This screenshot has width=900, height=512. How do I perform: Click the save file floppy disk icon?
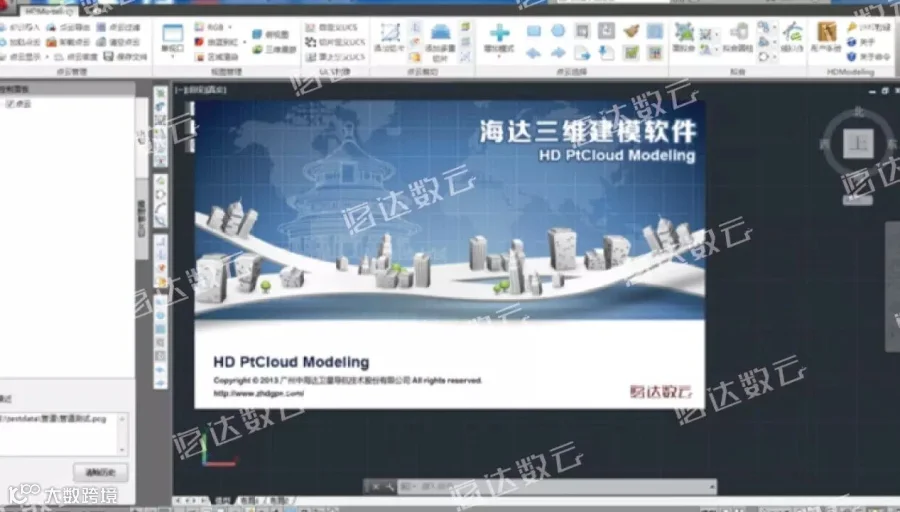tap(108, 56)
